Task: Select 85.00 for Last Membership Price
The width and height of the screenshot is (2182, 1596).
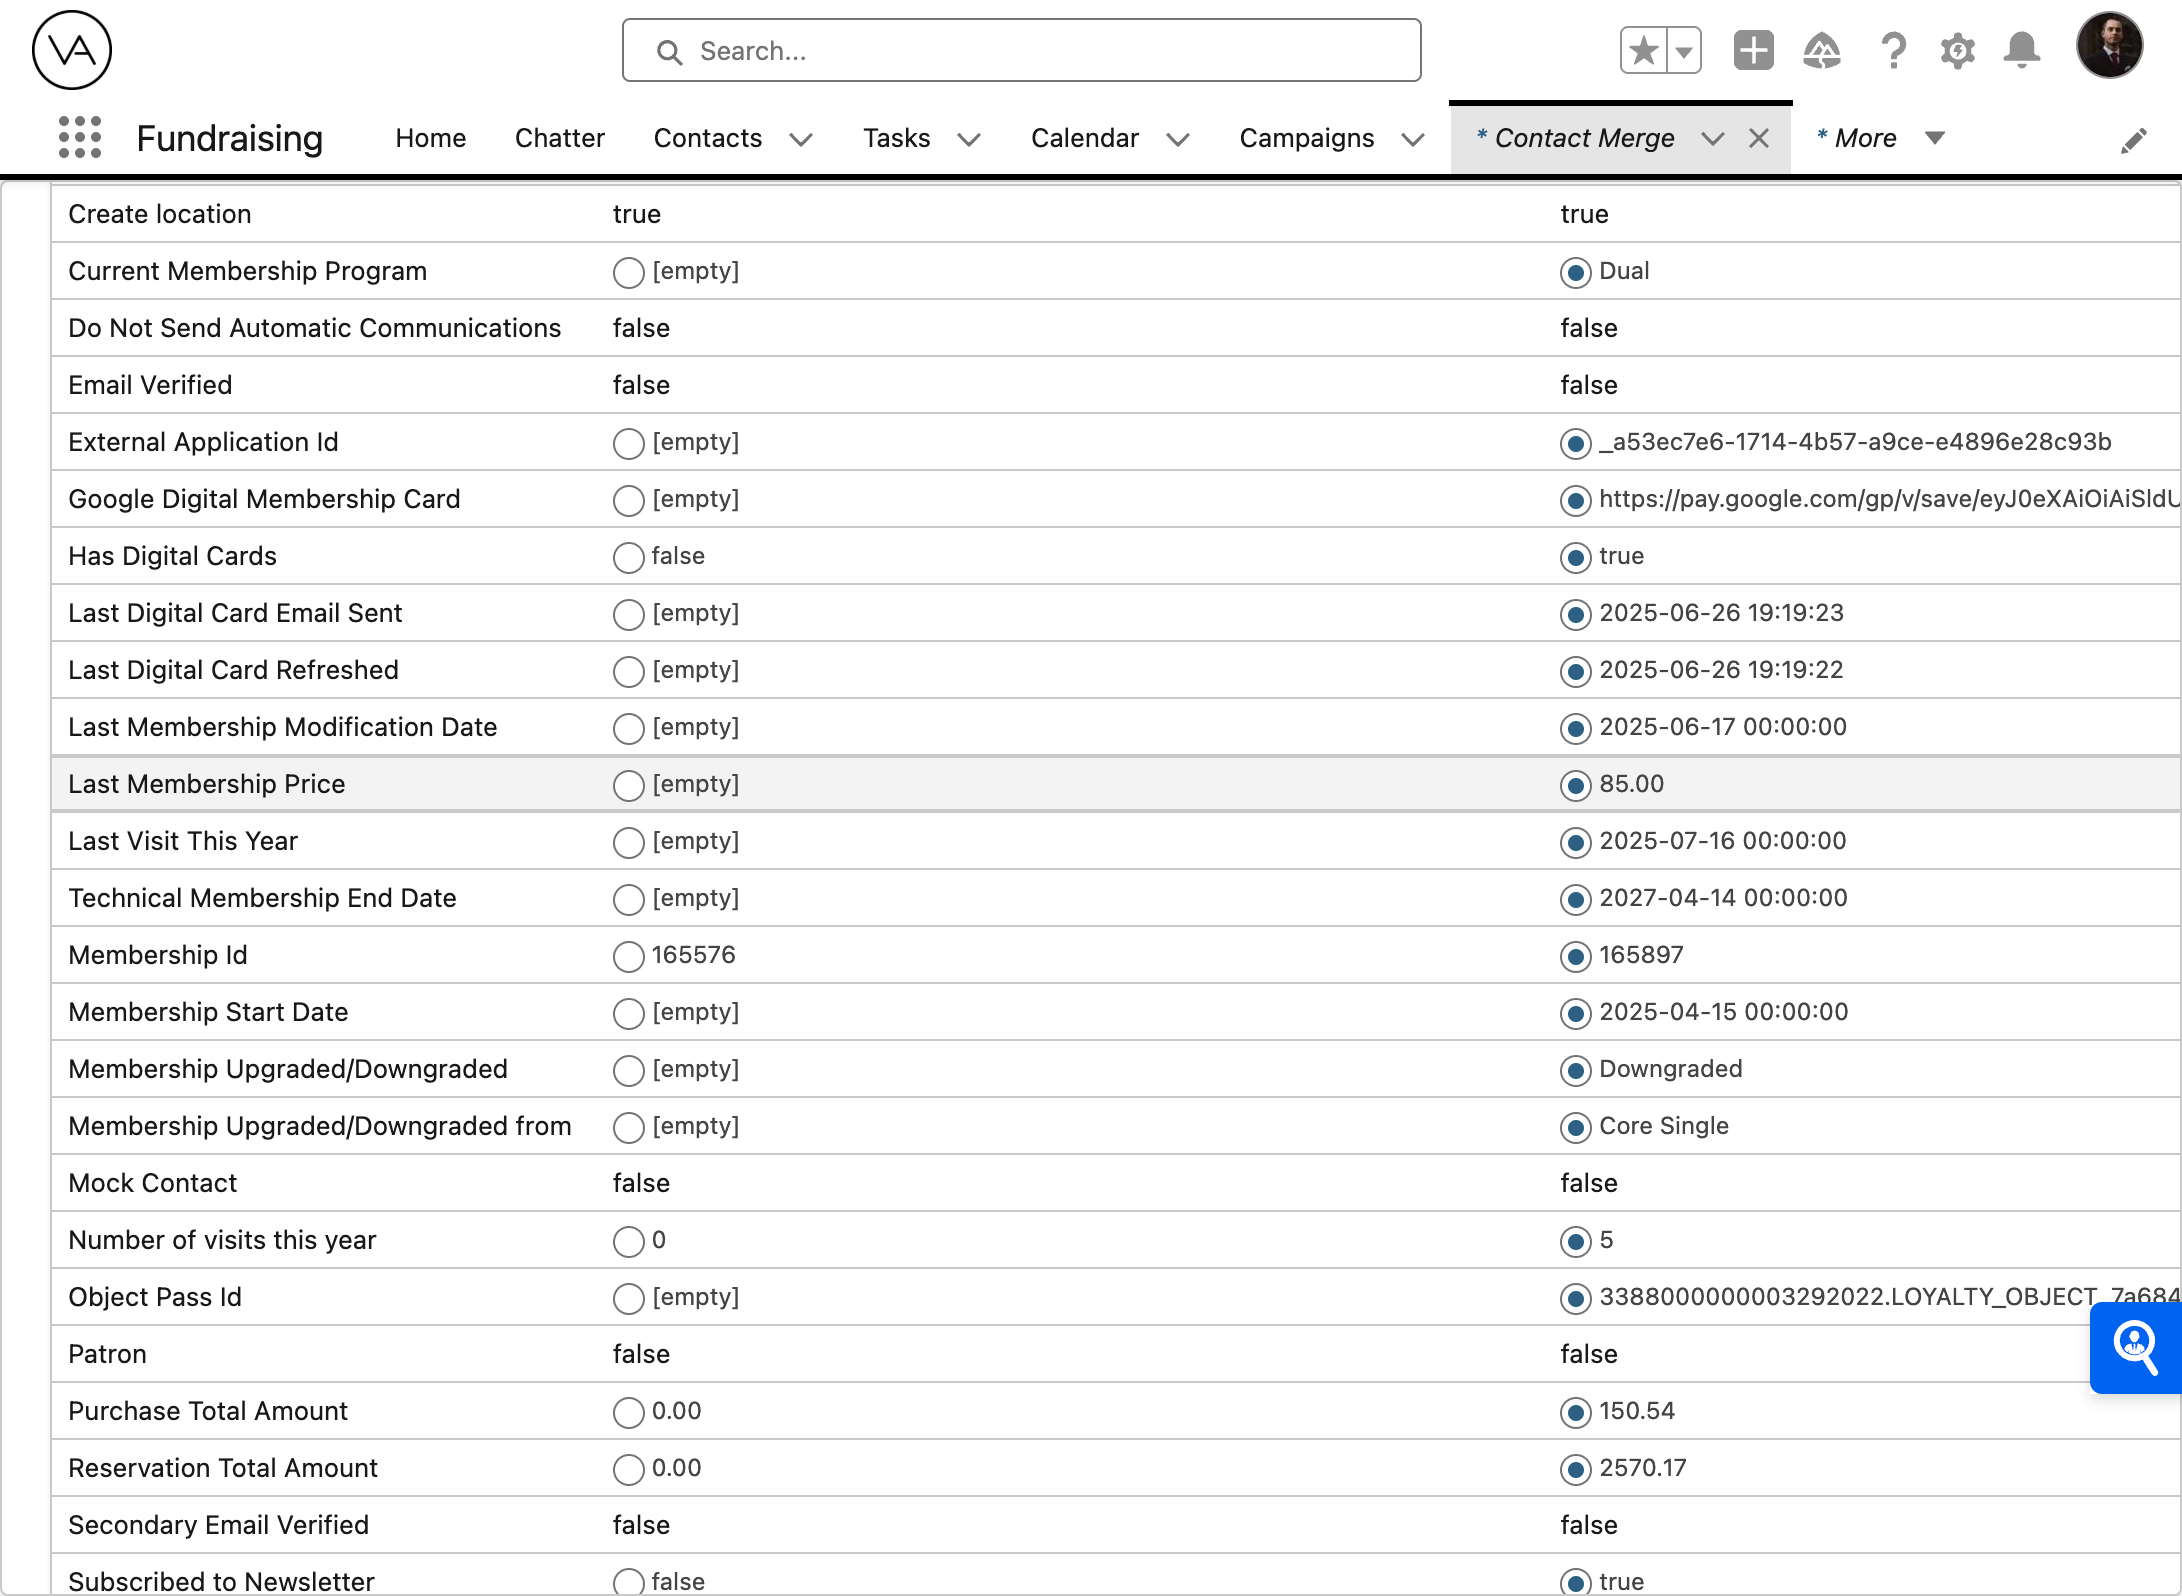Action: click(1575, 786)
